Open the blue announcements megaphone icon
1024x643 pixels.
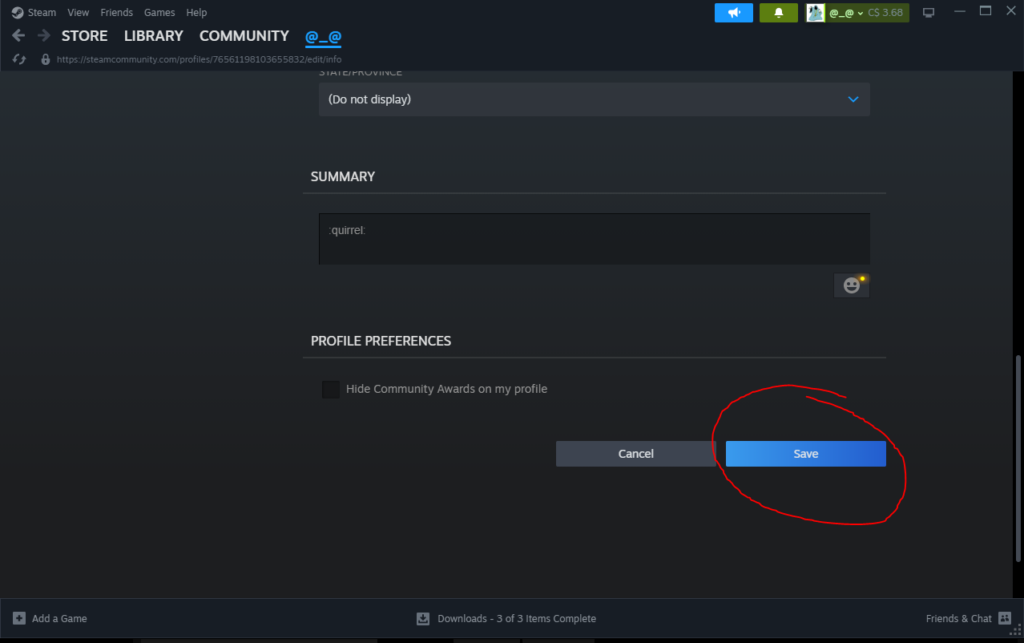(733, 13)
